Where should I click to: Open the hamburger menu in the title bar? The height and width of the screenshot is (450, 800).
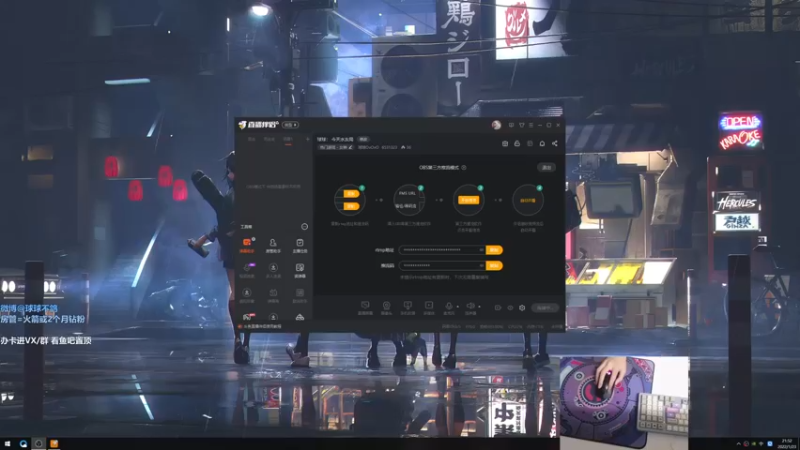click(531, 125)
